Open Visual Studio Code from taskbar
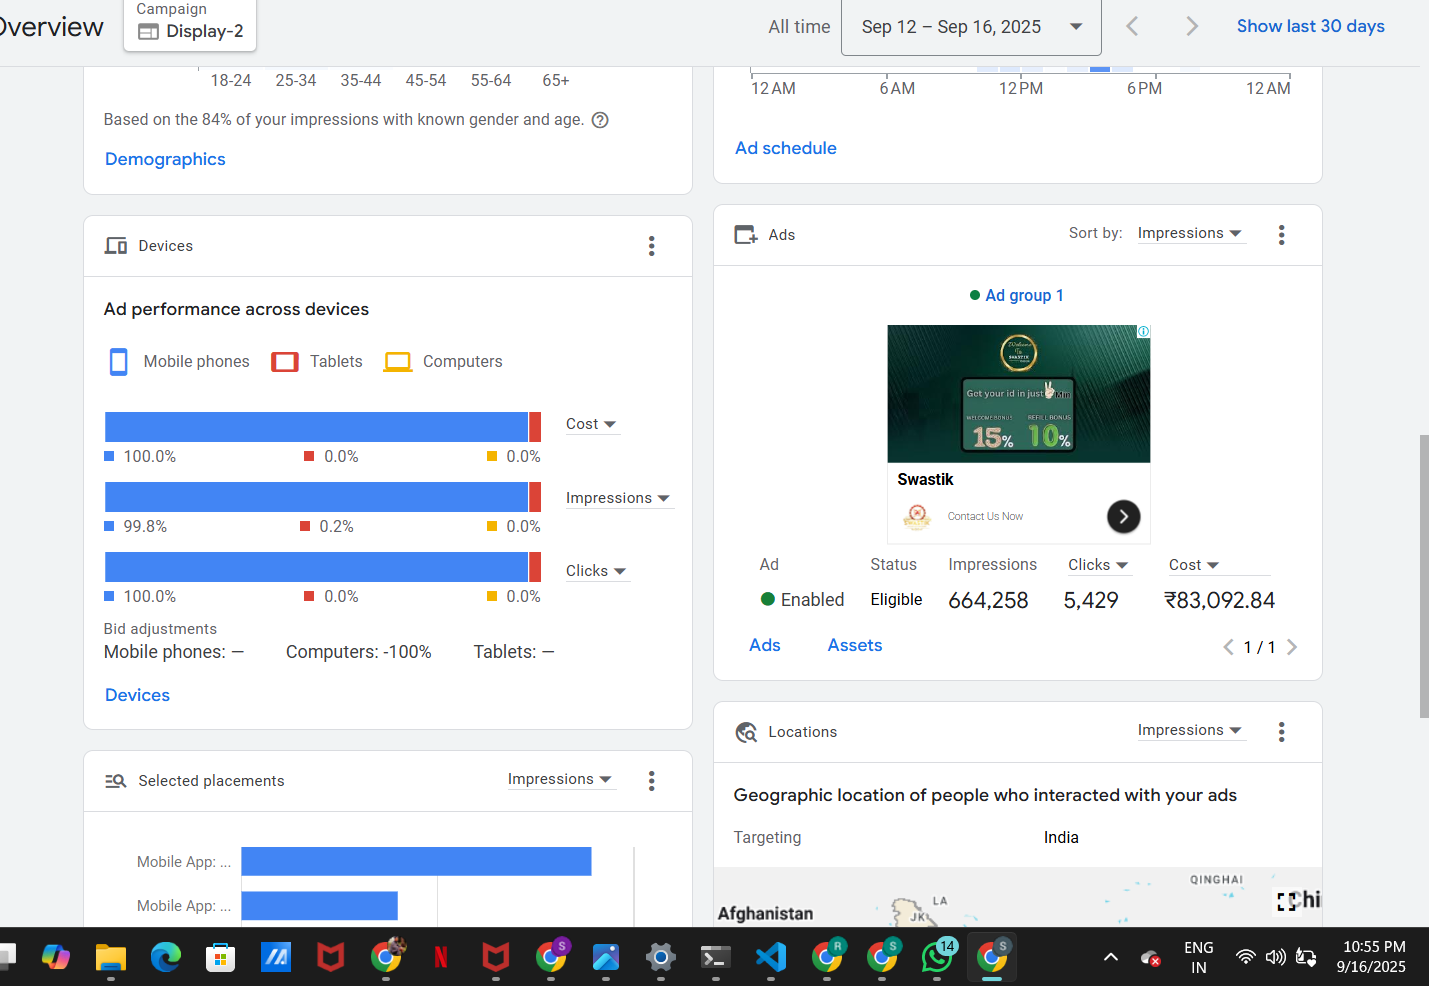Image resolution: width=1429 pixels, height=986 pixels. coord(770,958)
